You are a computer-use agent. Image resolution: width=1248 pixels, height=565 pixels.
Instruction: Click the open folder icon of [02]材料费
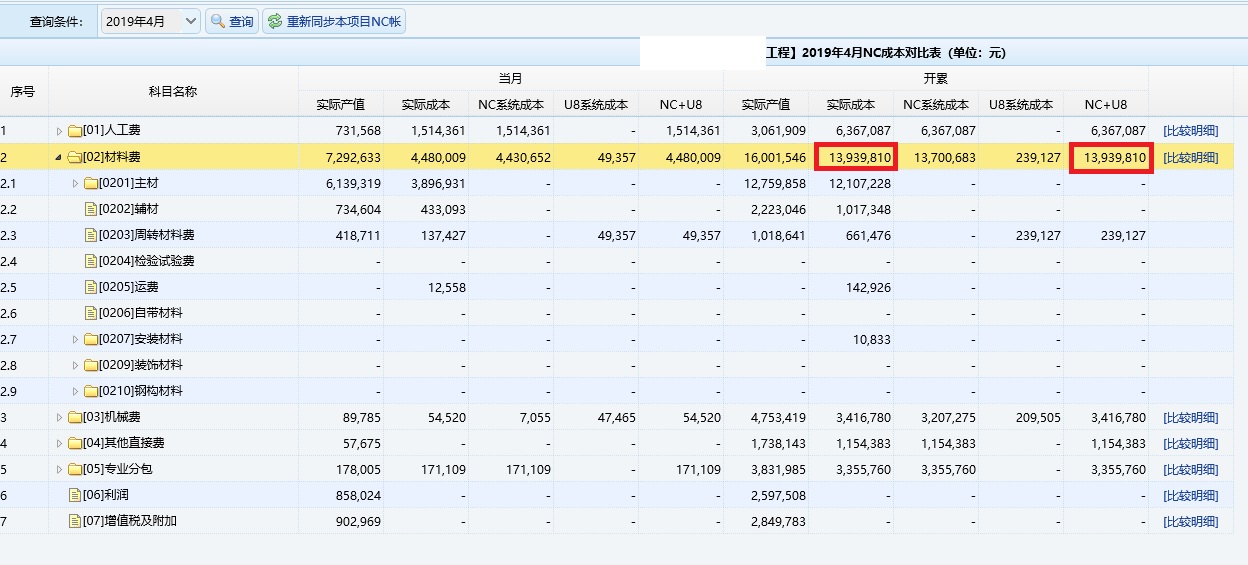(75, 157)
